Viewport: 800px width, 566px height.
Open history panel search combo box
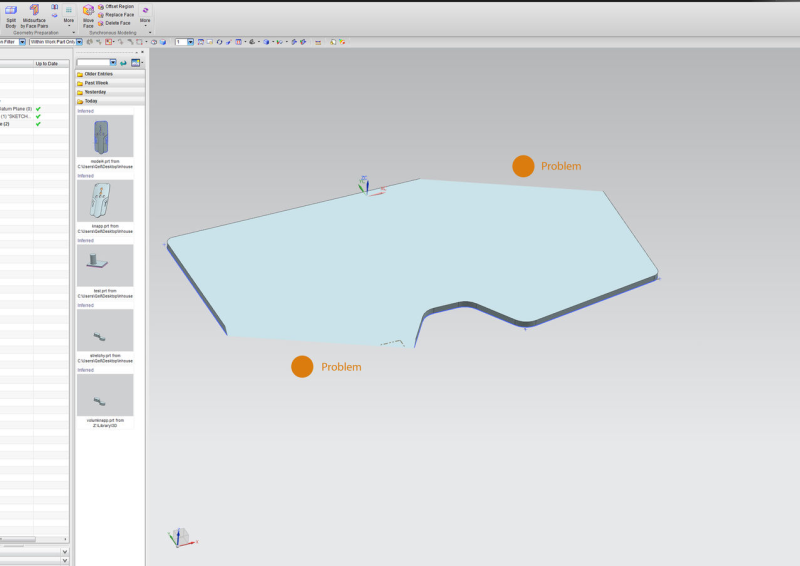(96, 62)
